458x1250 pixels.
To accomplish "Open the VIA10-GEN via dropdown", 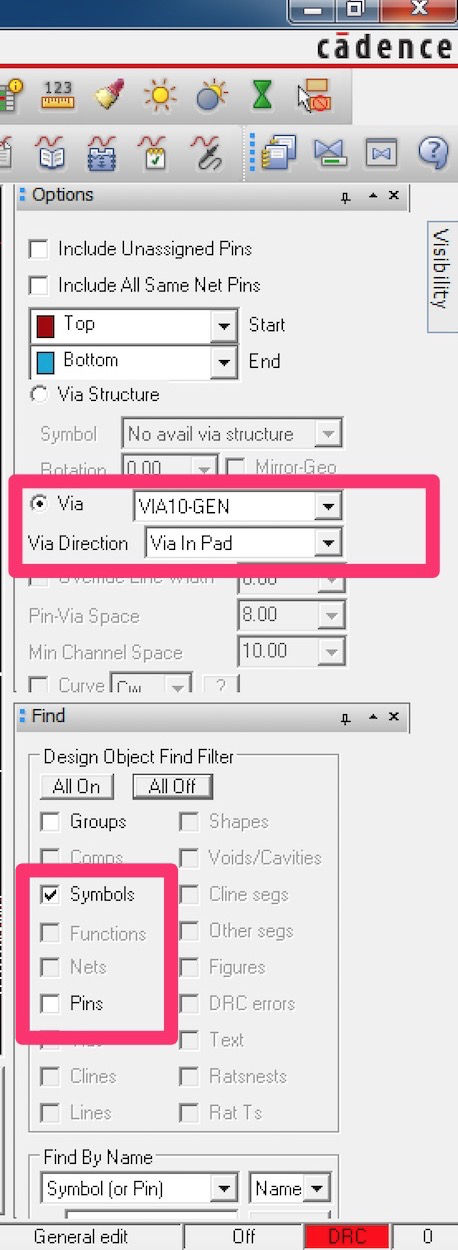I will (238, 507).
